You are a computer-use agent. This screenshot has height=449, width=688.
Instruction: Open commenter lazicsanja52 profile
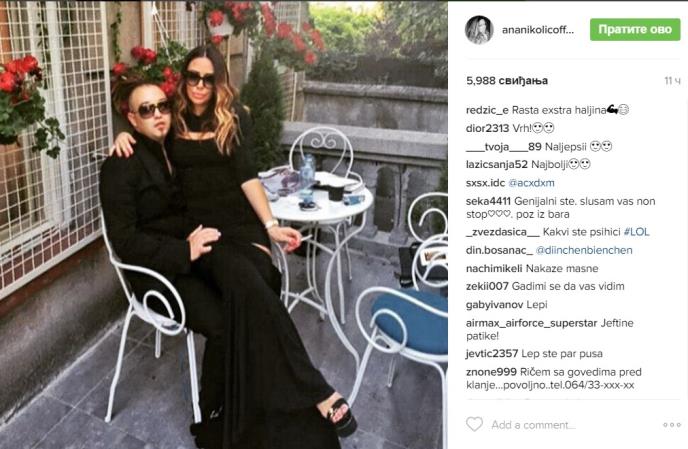pos(497,165)
